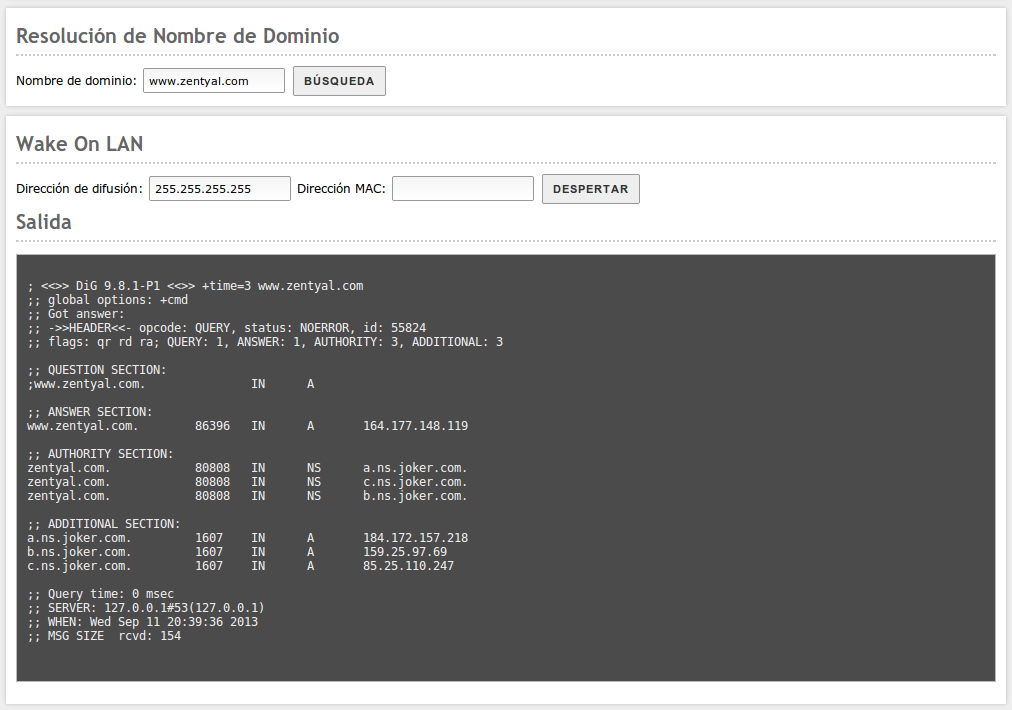The image size is (1012, 710).
Task: Click the DESPERTAR button
Action: 591,188
